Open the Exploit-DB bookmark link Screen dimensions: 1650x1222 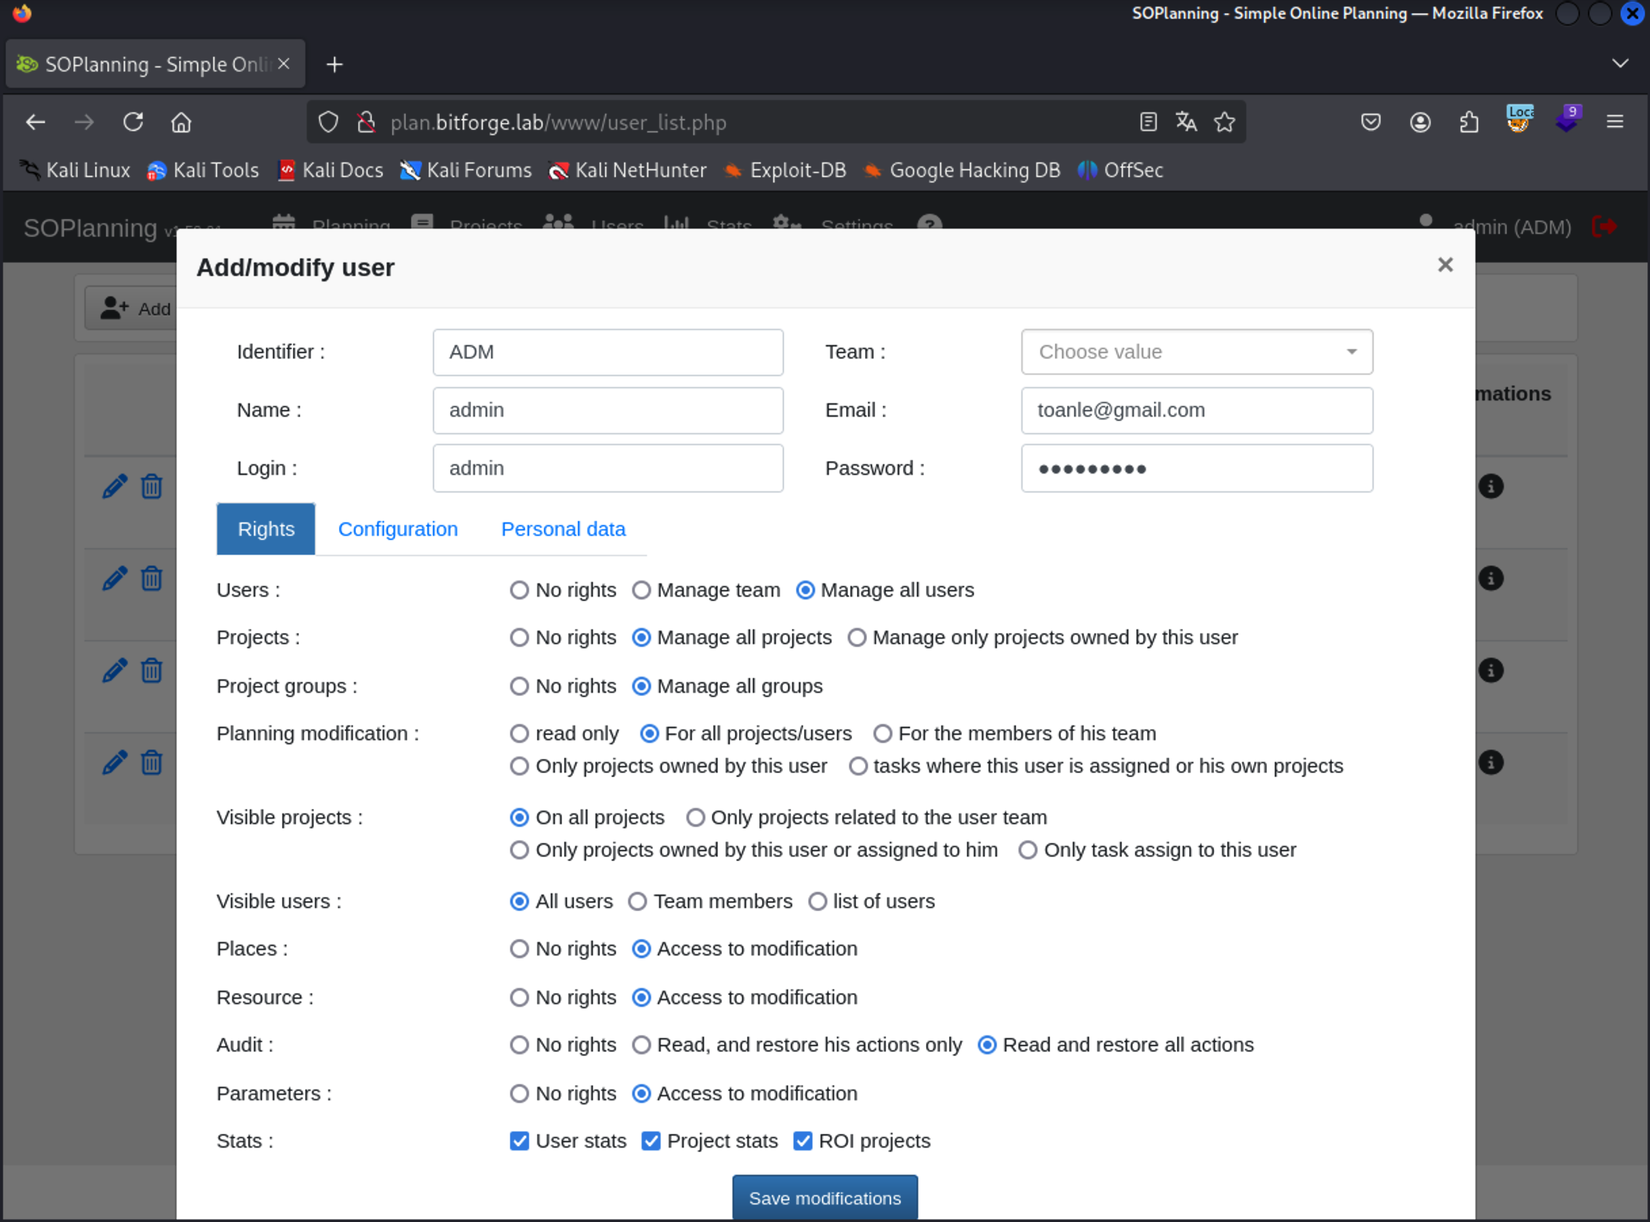pos(786,170)
